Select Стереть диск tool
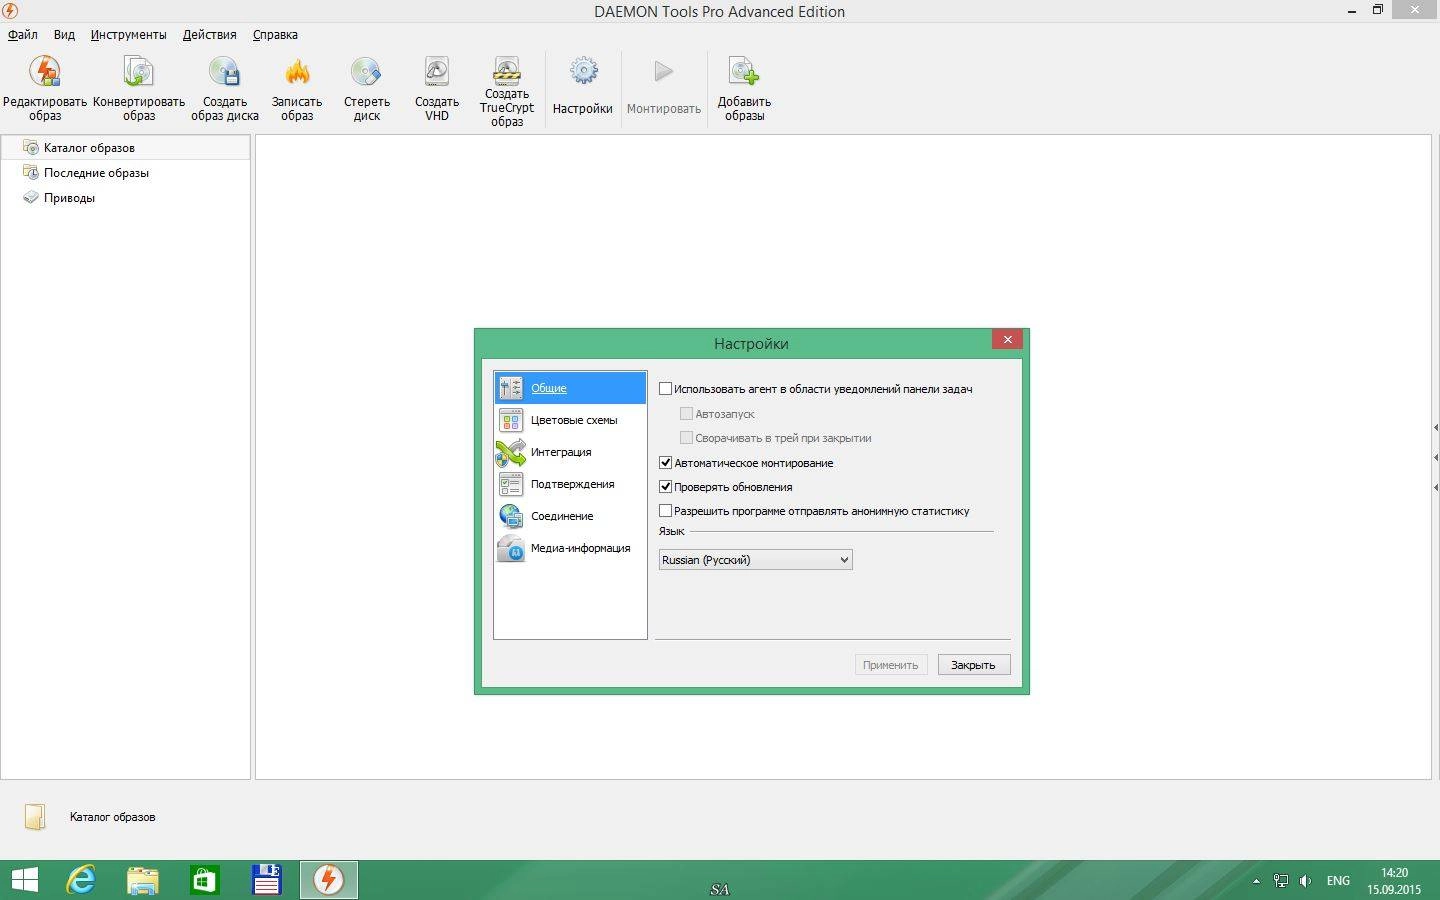 point(367,88)
